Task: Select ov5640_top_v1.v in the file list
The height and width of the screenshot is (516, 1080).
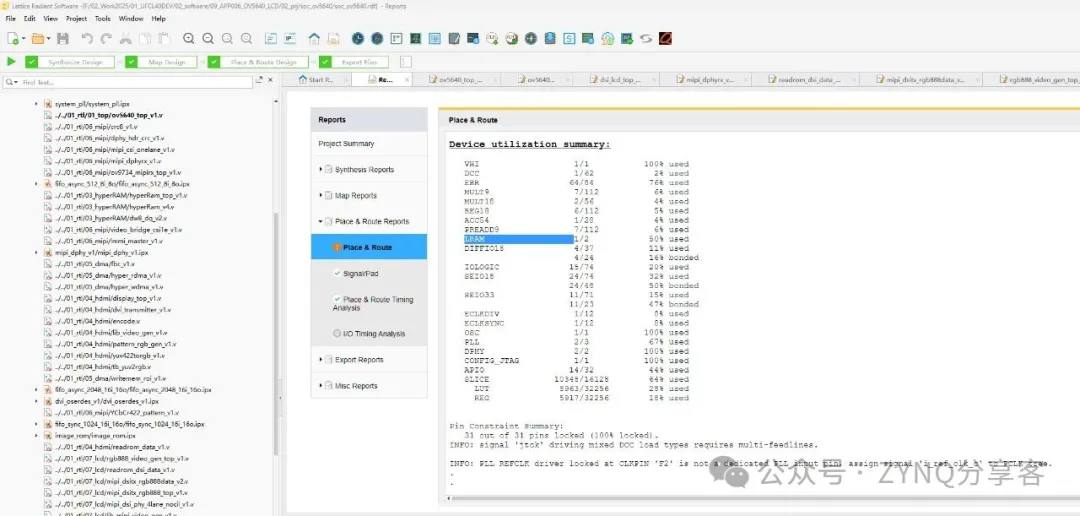Action: [109, 115]
